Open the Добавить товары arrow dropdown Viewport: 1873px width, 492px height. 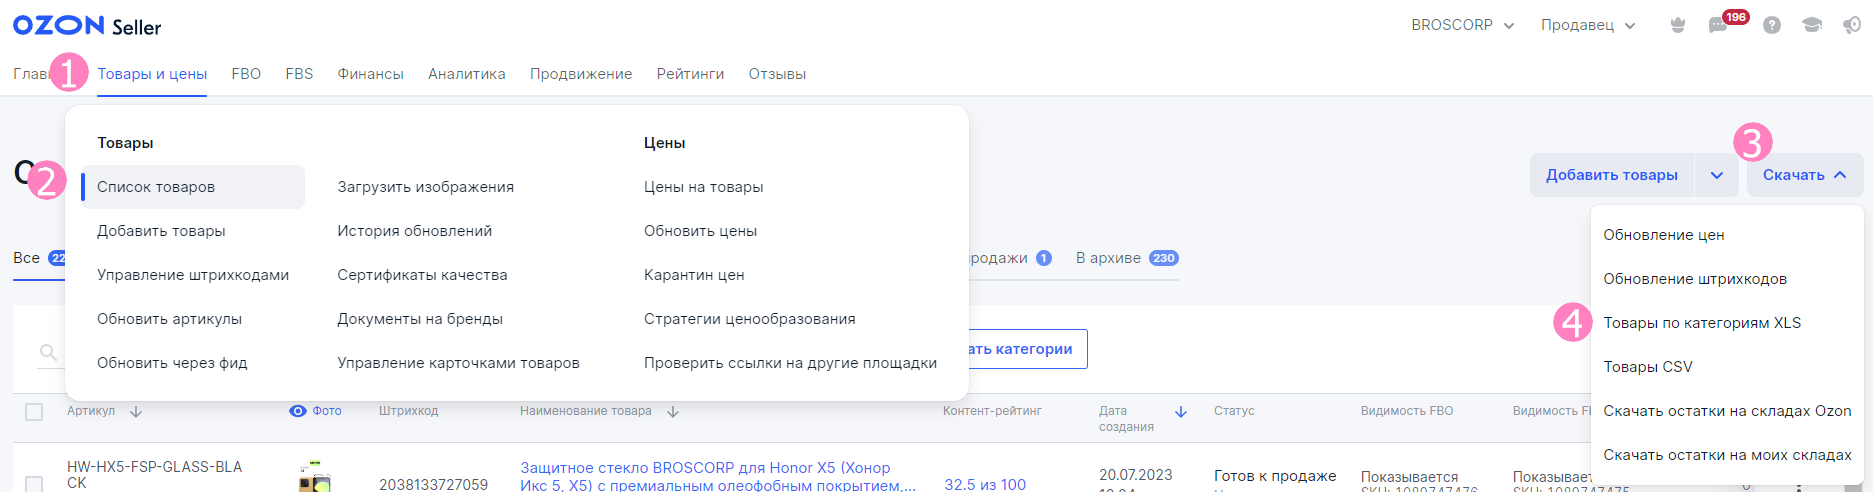[x=1717, y=175]
